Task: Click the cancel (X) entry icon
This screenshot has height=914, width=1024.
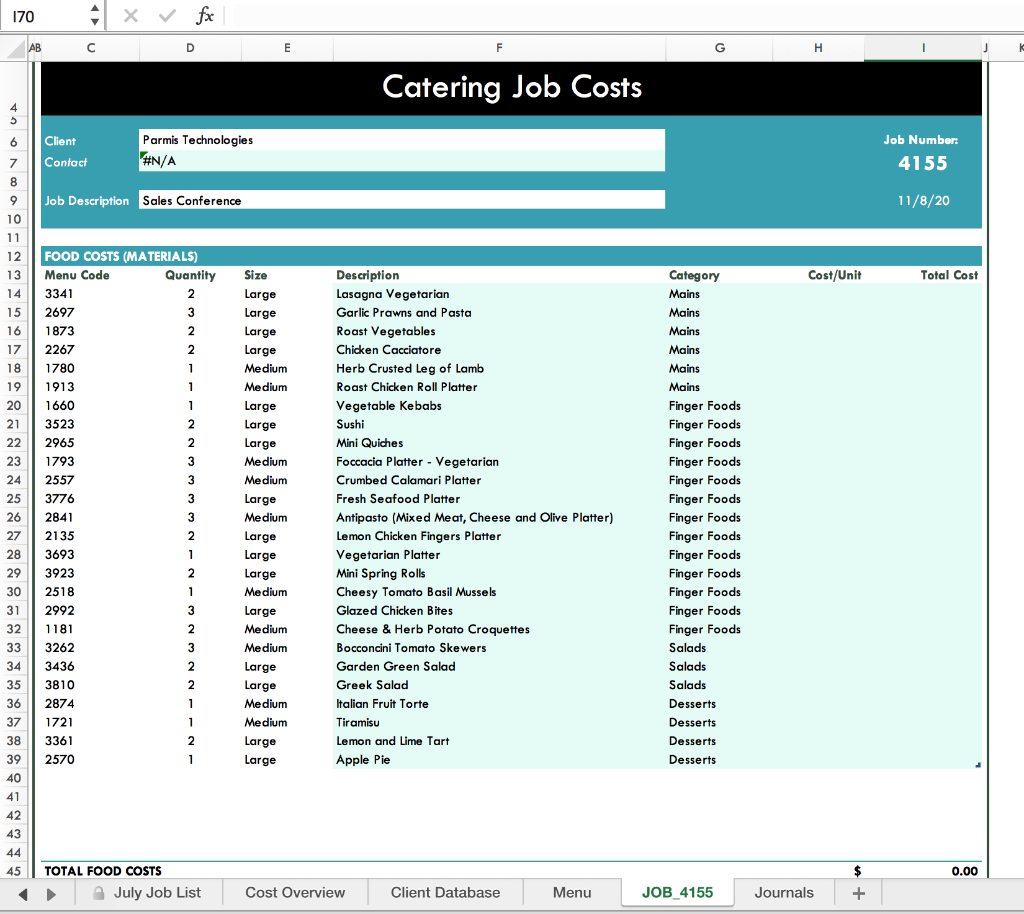Action: click(x=129, y=15)
